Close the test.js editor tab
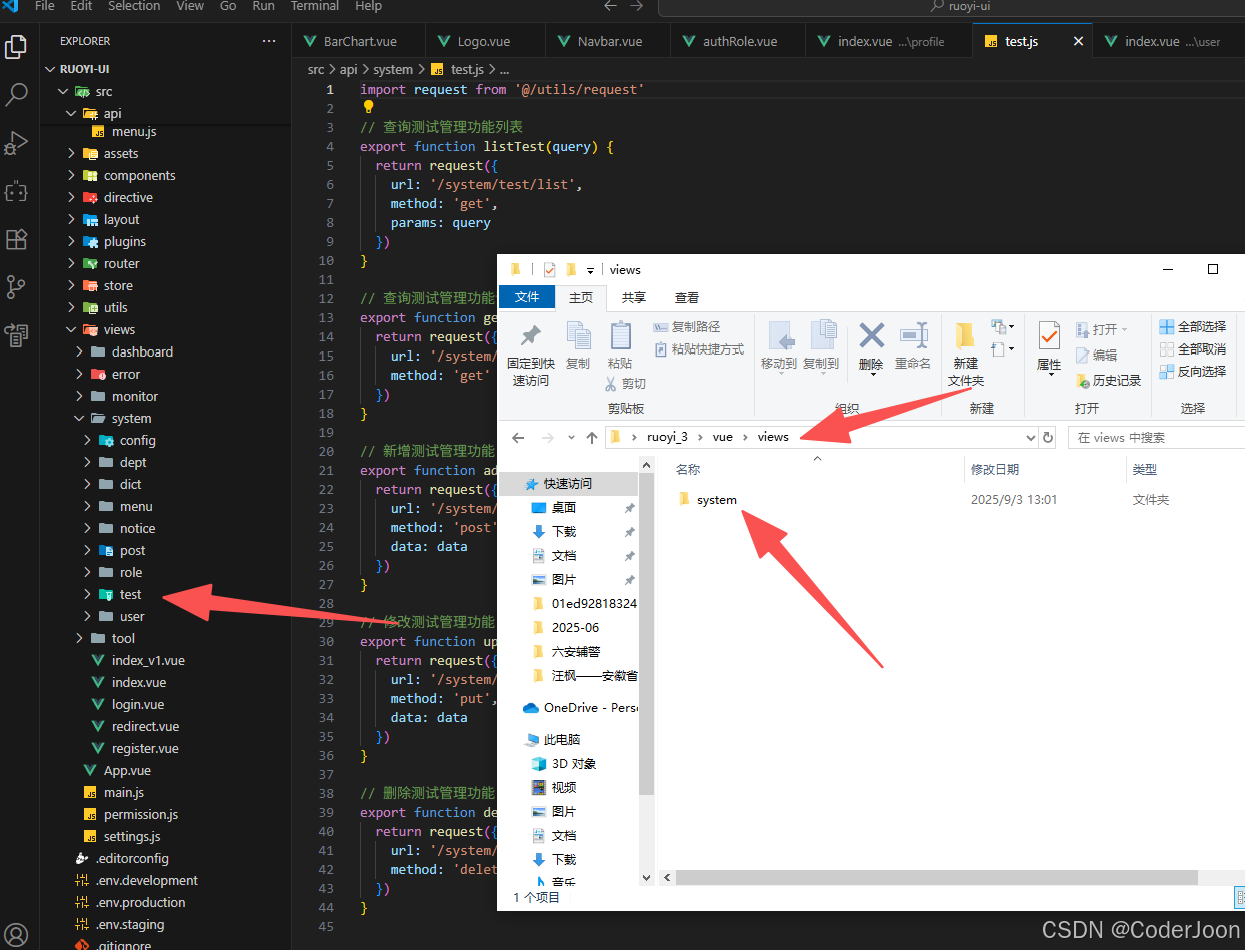This screenshot has height=950, width=1245. pyautogui.click(x=1078, y=42)
